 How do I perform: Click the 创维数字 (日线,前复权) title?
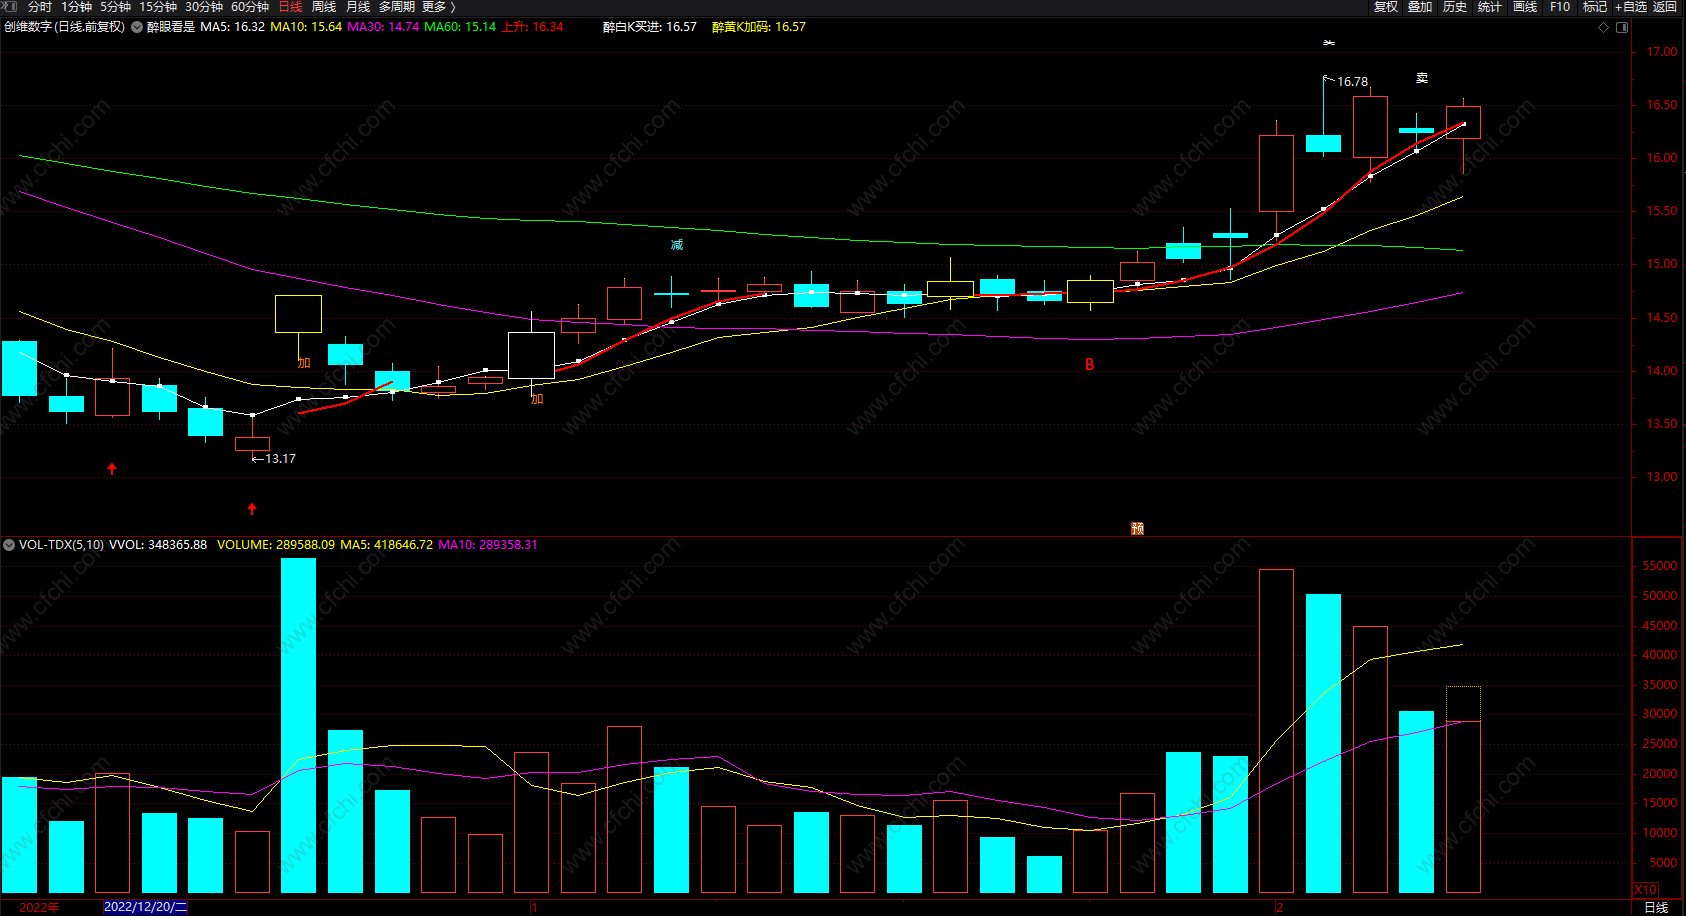[x=64, y=27]
